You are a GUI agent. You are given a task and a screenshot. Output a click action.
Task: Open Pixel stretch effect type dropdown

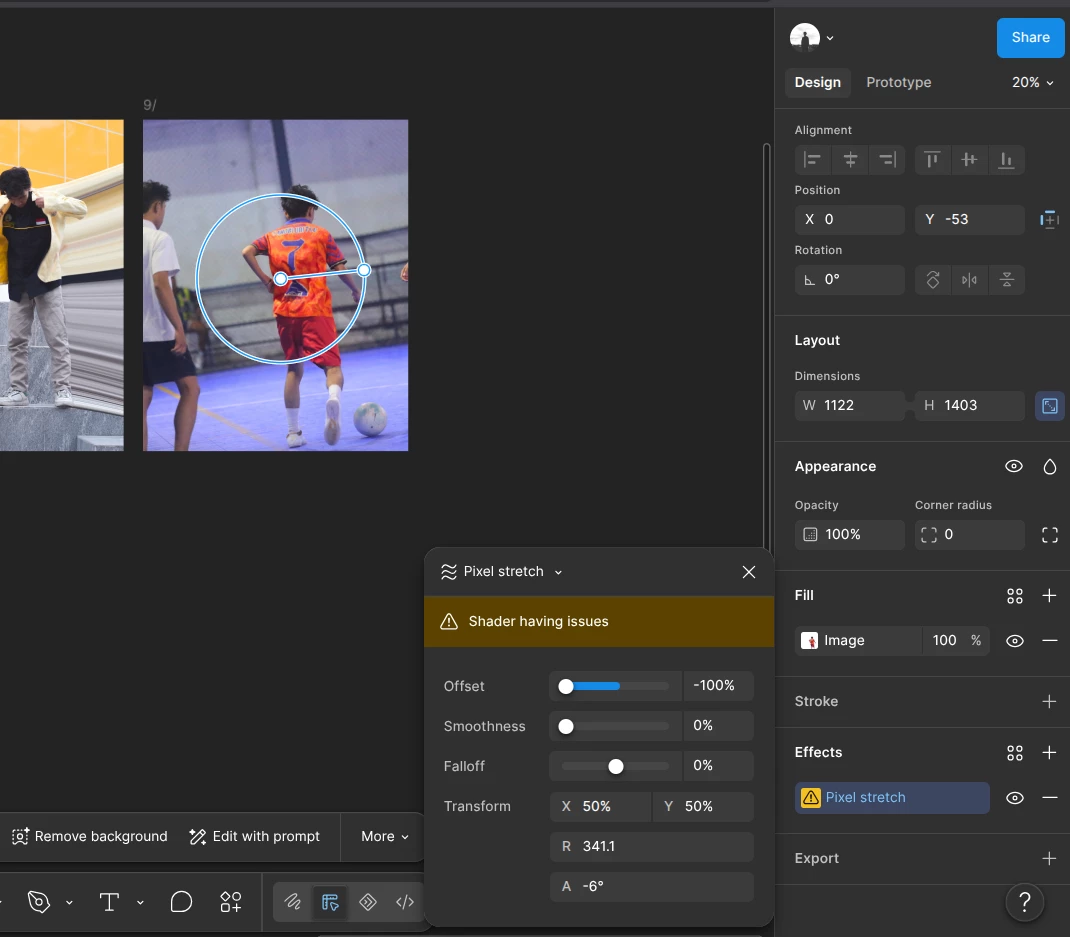click(x=502, y=572)
